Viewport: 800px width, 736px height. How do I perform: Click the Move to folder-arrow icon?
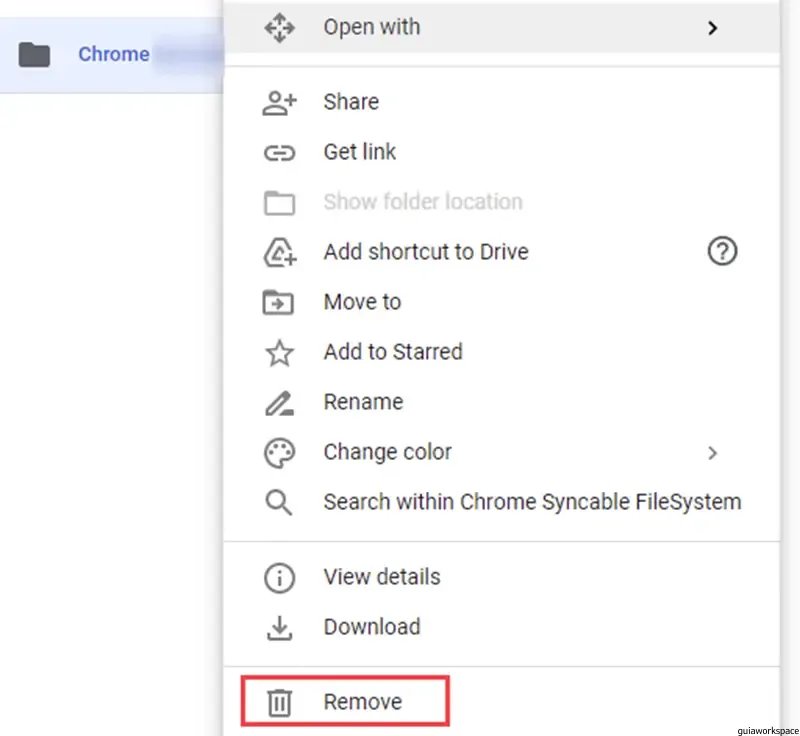pos(278,302)
